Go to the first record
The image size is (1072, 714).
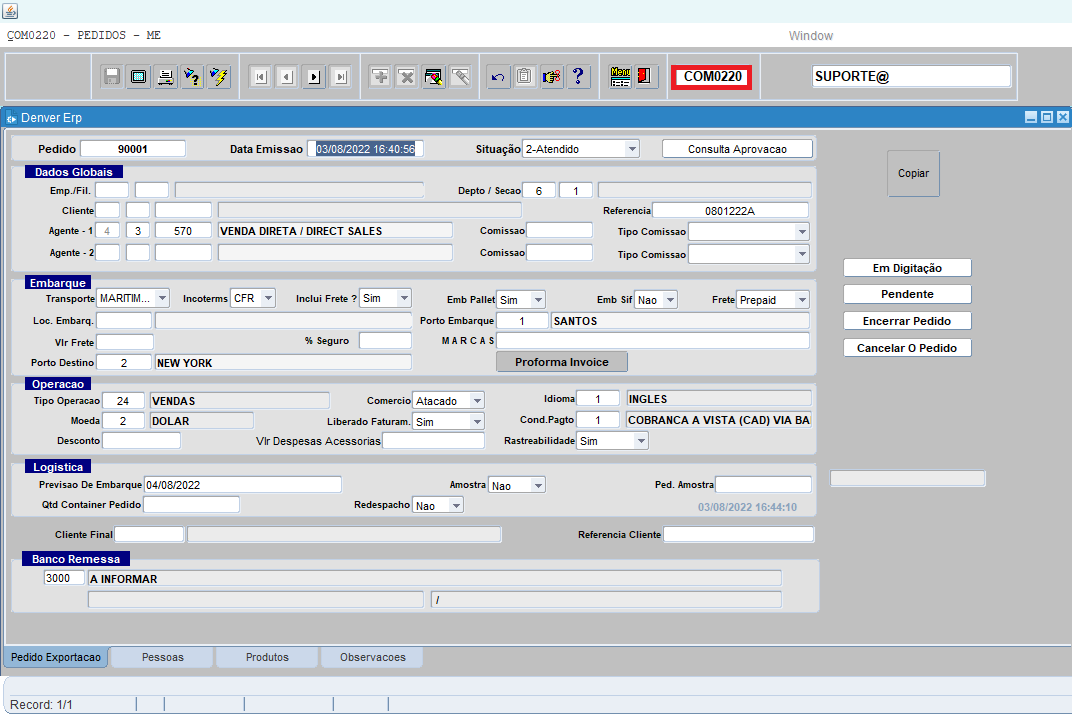click(x=260, y=77)
